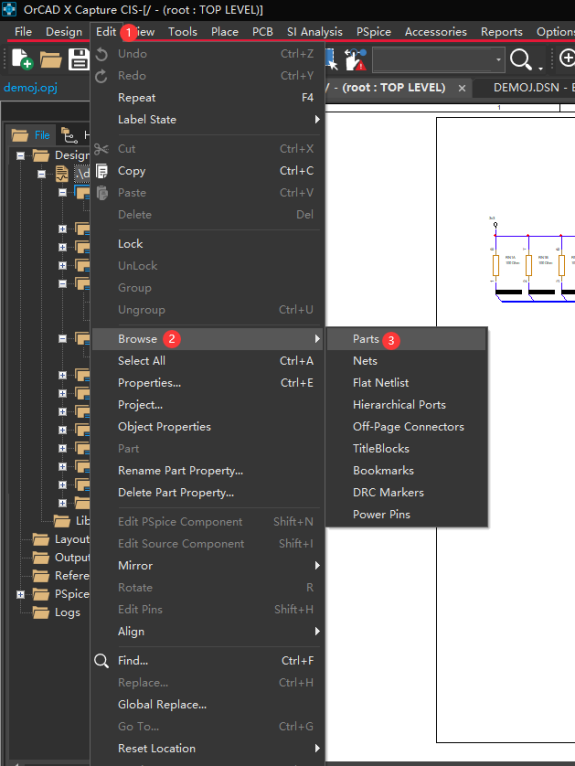Select Find... in the Edit menu
Viewport: 575px width, 766px height.
[208, 661]
